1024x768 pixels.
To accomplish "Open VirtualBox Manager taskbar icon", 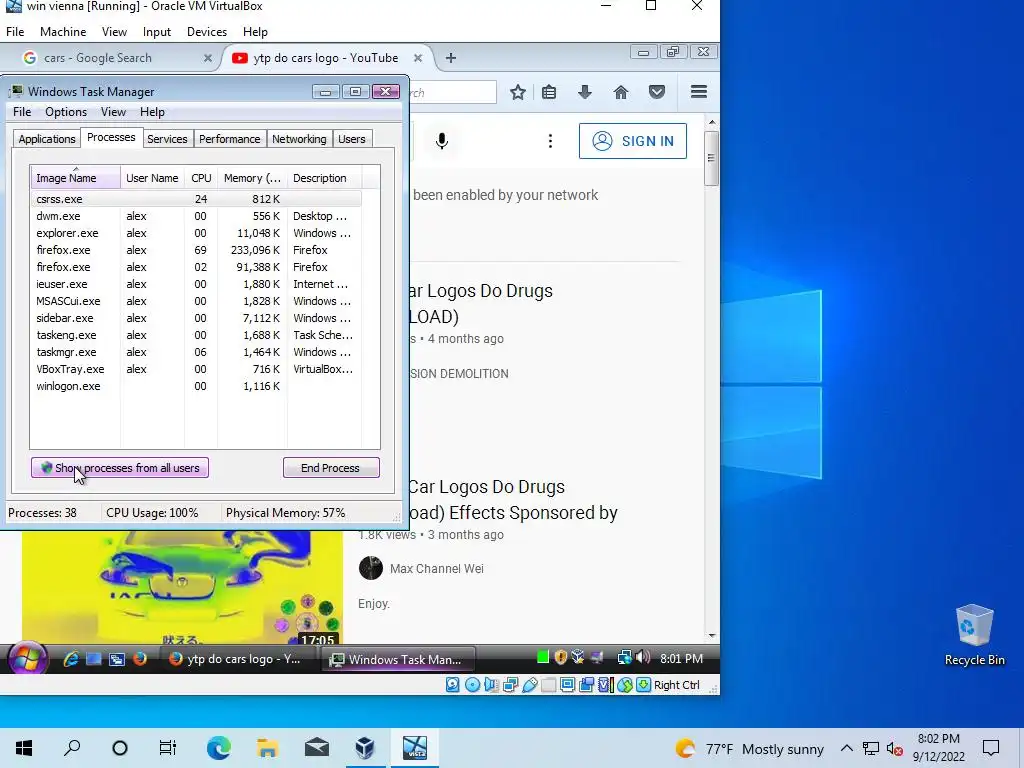I will pyautogui.click(x=365, y=748).
